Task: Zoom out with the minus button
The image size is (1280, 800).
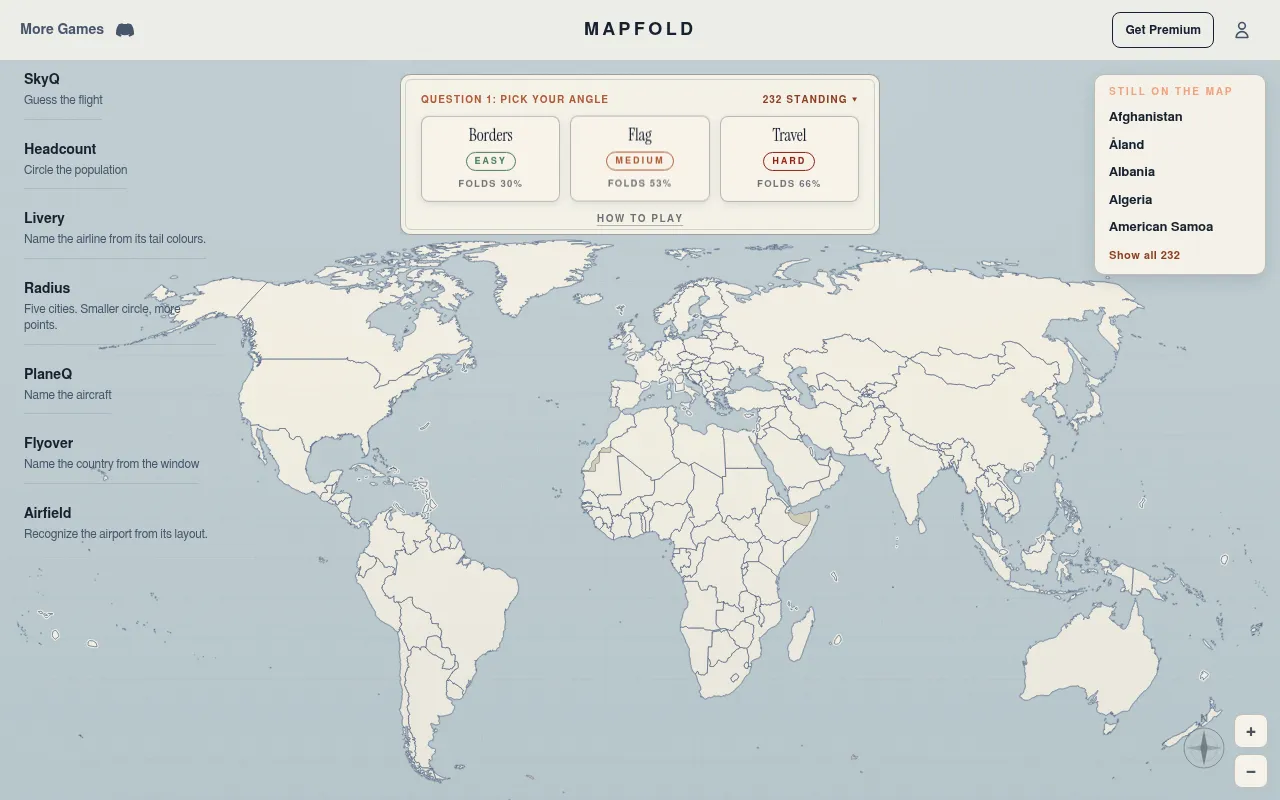Action: coord(1251,771)
